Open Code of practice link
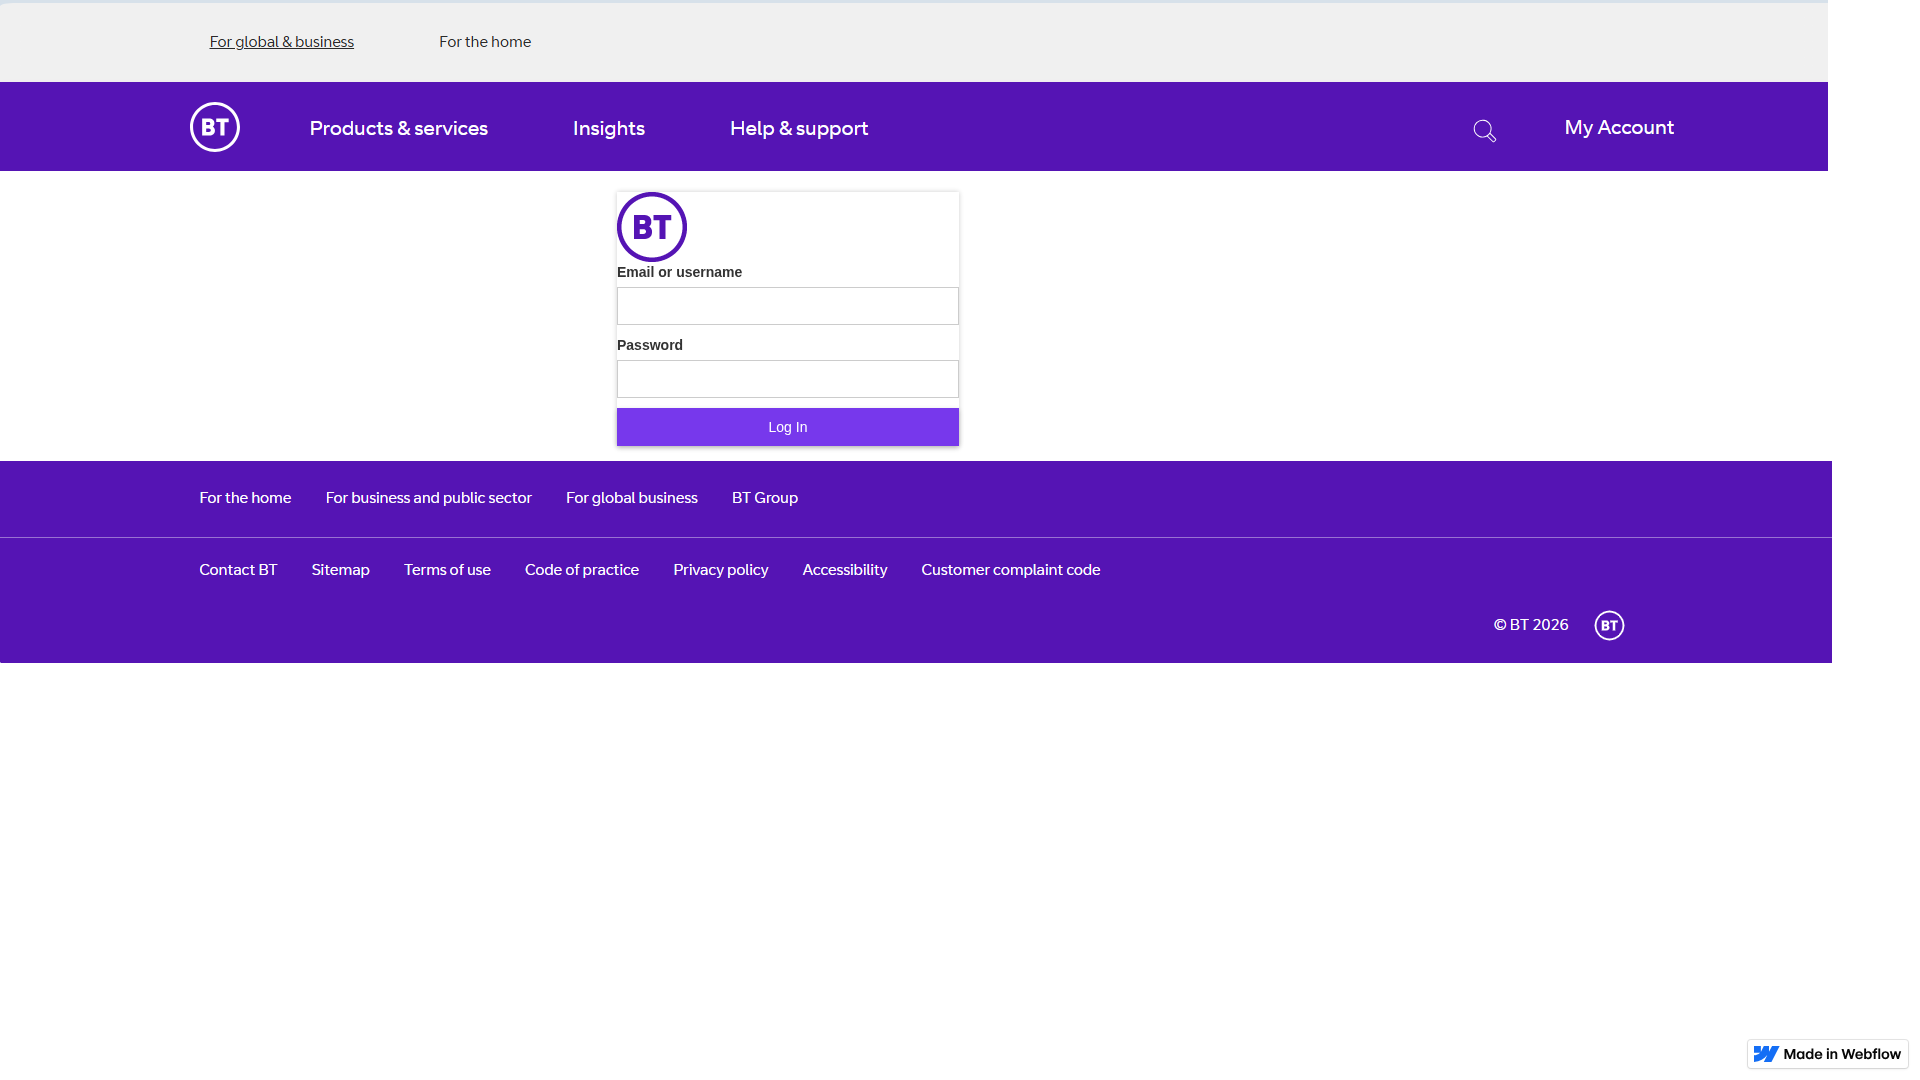The height and width of the screenshot is (1080, 1920). (582, 569)
